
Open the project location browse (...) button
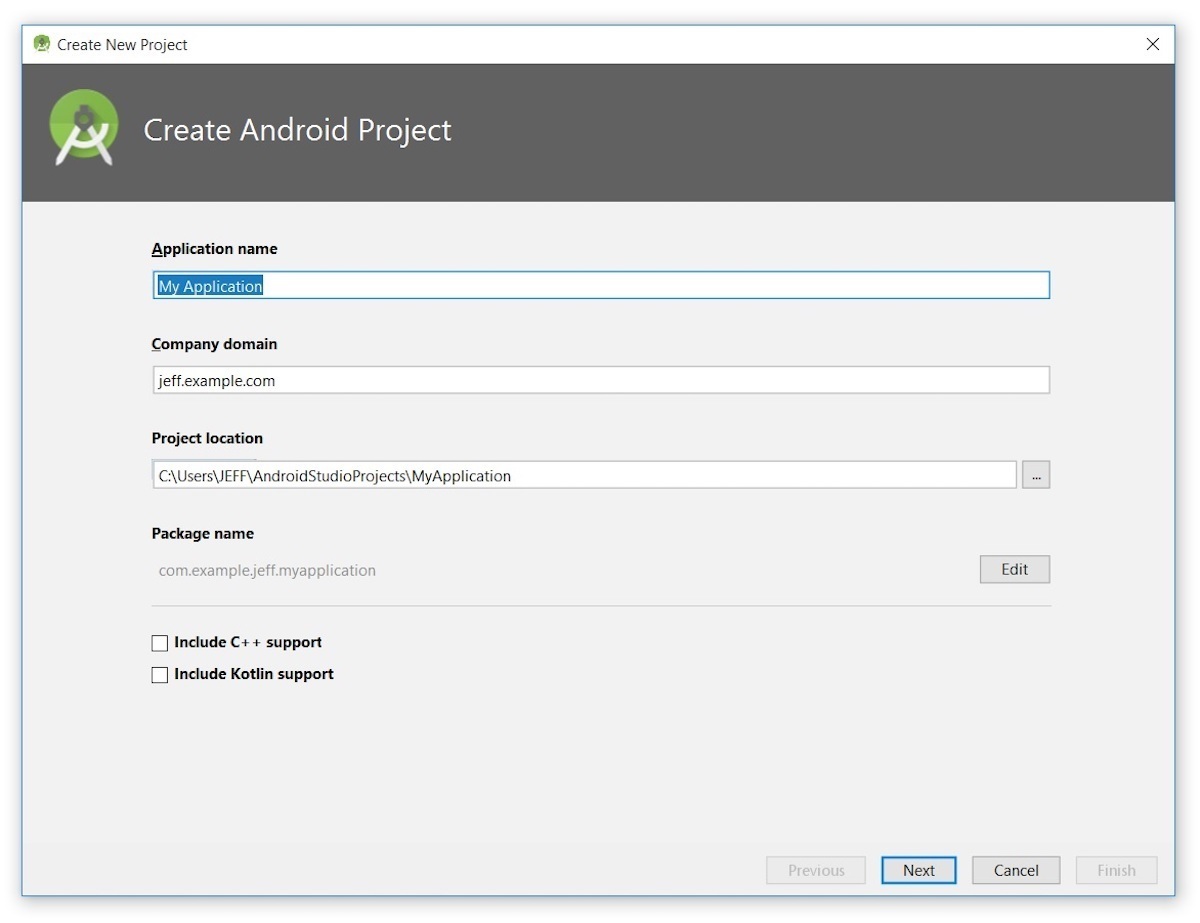pos(1035,475)
